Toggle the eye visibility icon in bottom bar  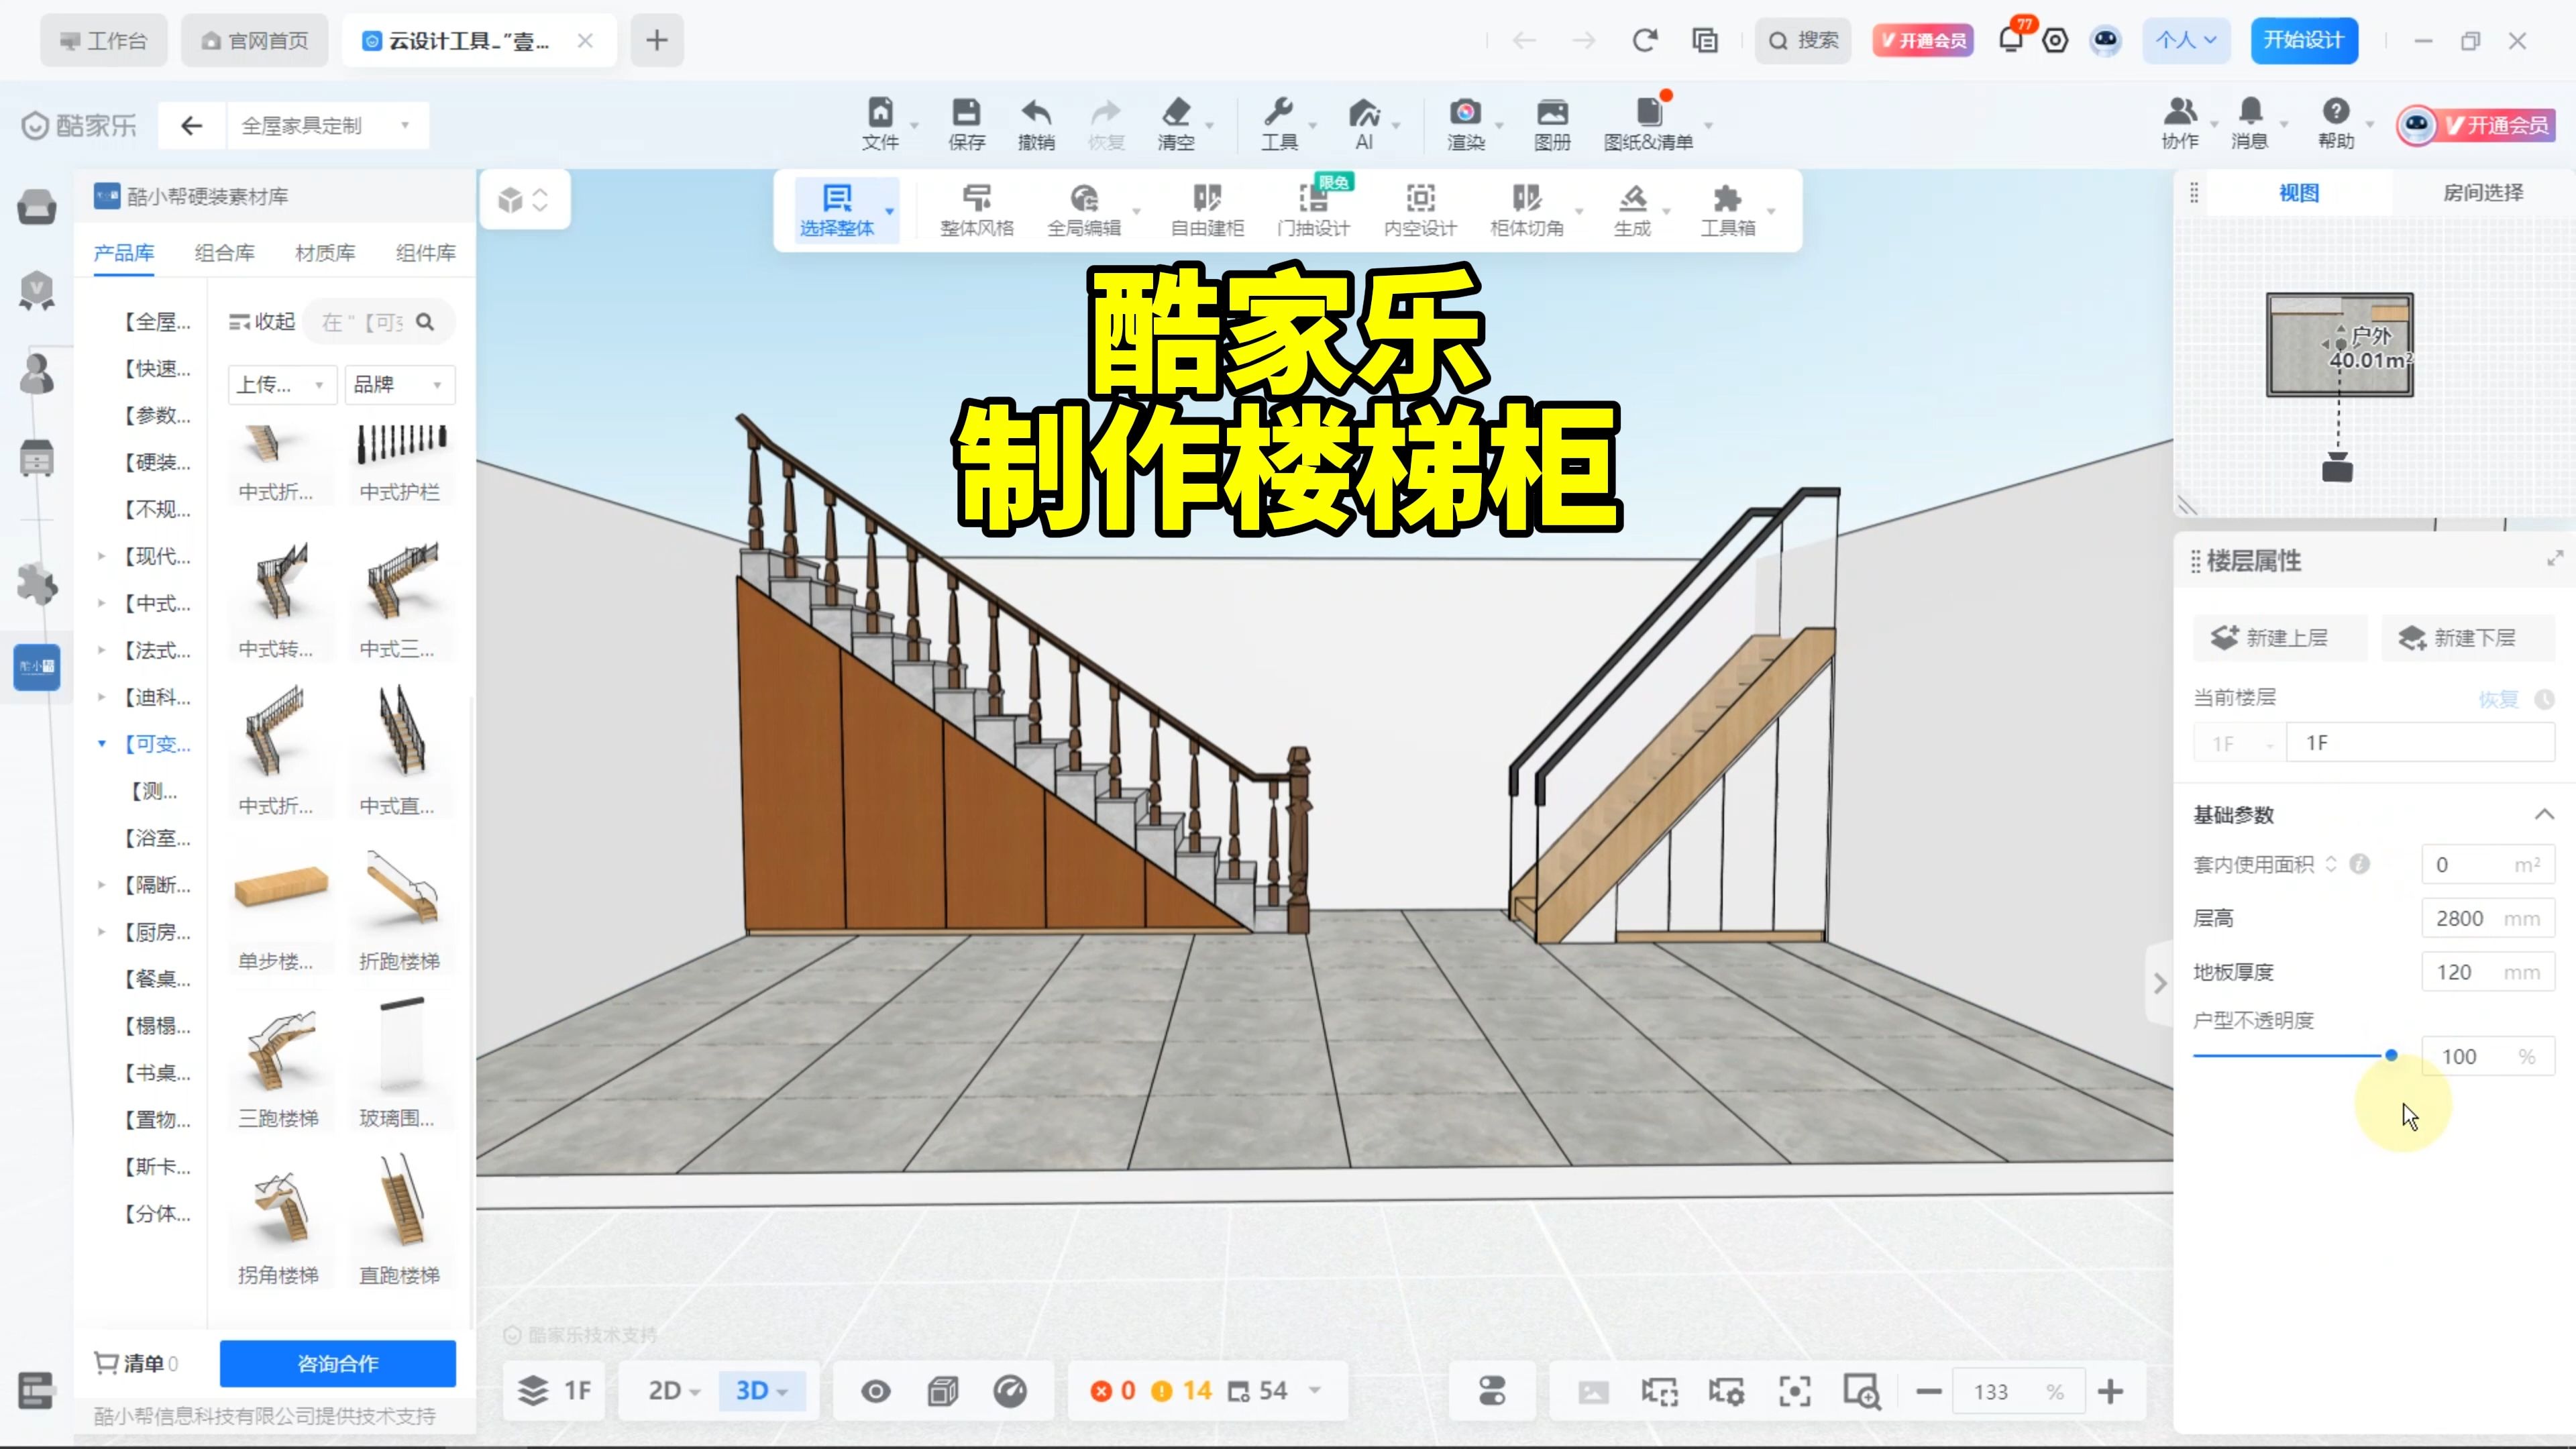click(876, 1390)
